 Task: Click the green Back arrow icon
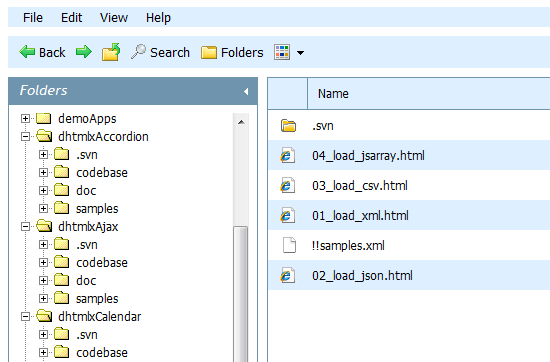pyautogui.click(x=27, y=52)
